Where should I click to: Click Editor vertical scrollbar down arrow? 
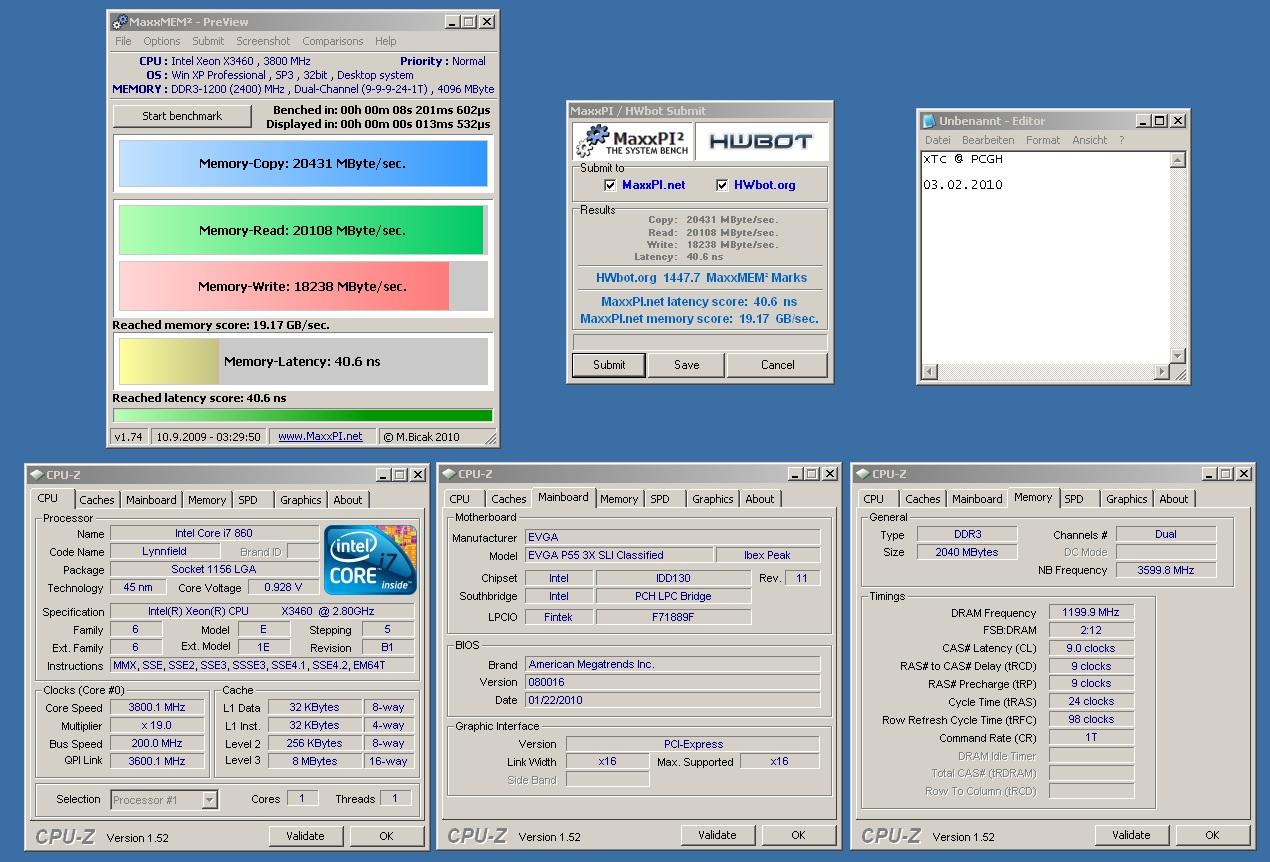click(1177, 356)
